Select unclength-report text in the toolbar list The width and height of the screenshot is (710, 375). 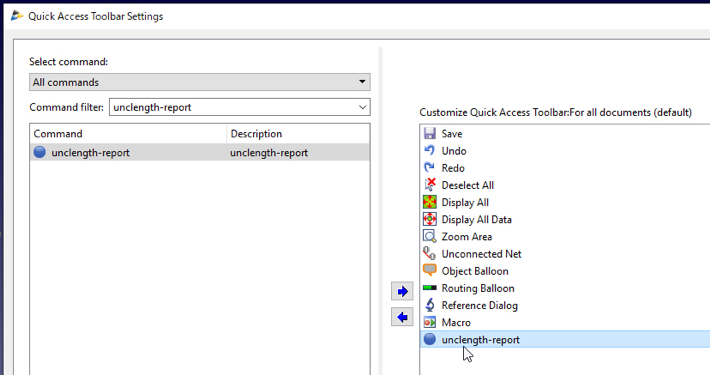point(480,340)
